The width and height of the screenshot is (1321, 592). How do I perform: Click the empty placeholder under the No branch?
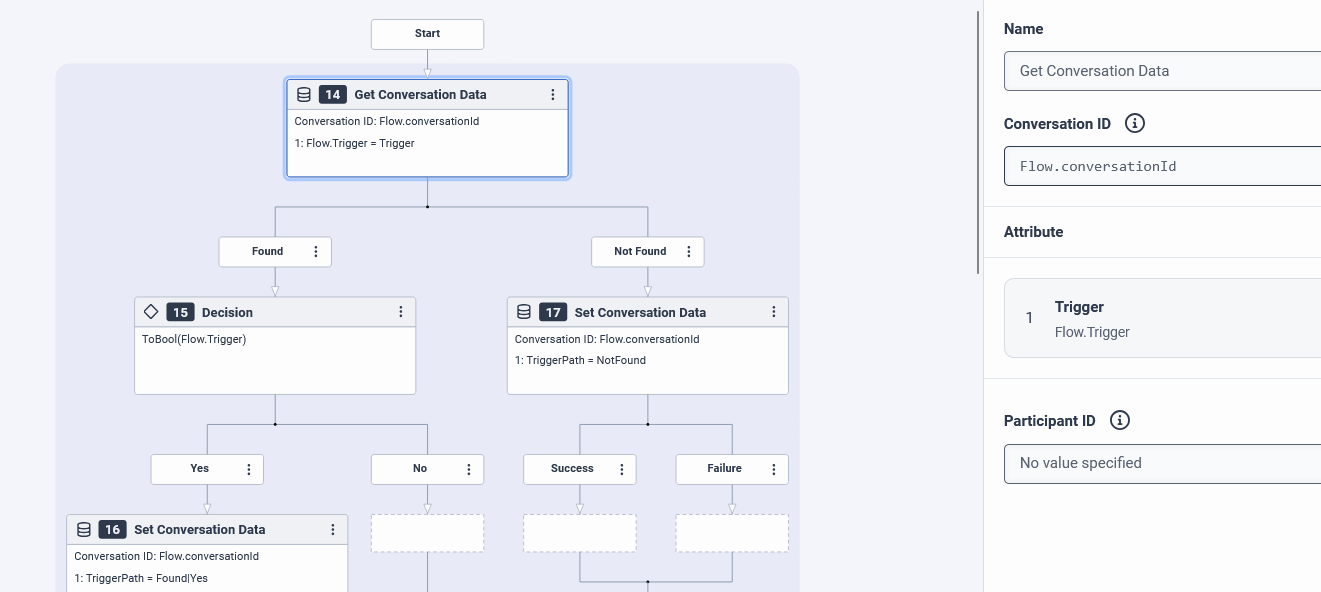(x=427, y=533)
